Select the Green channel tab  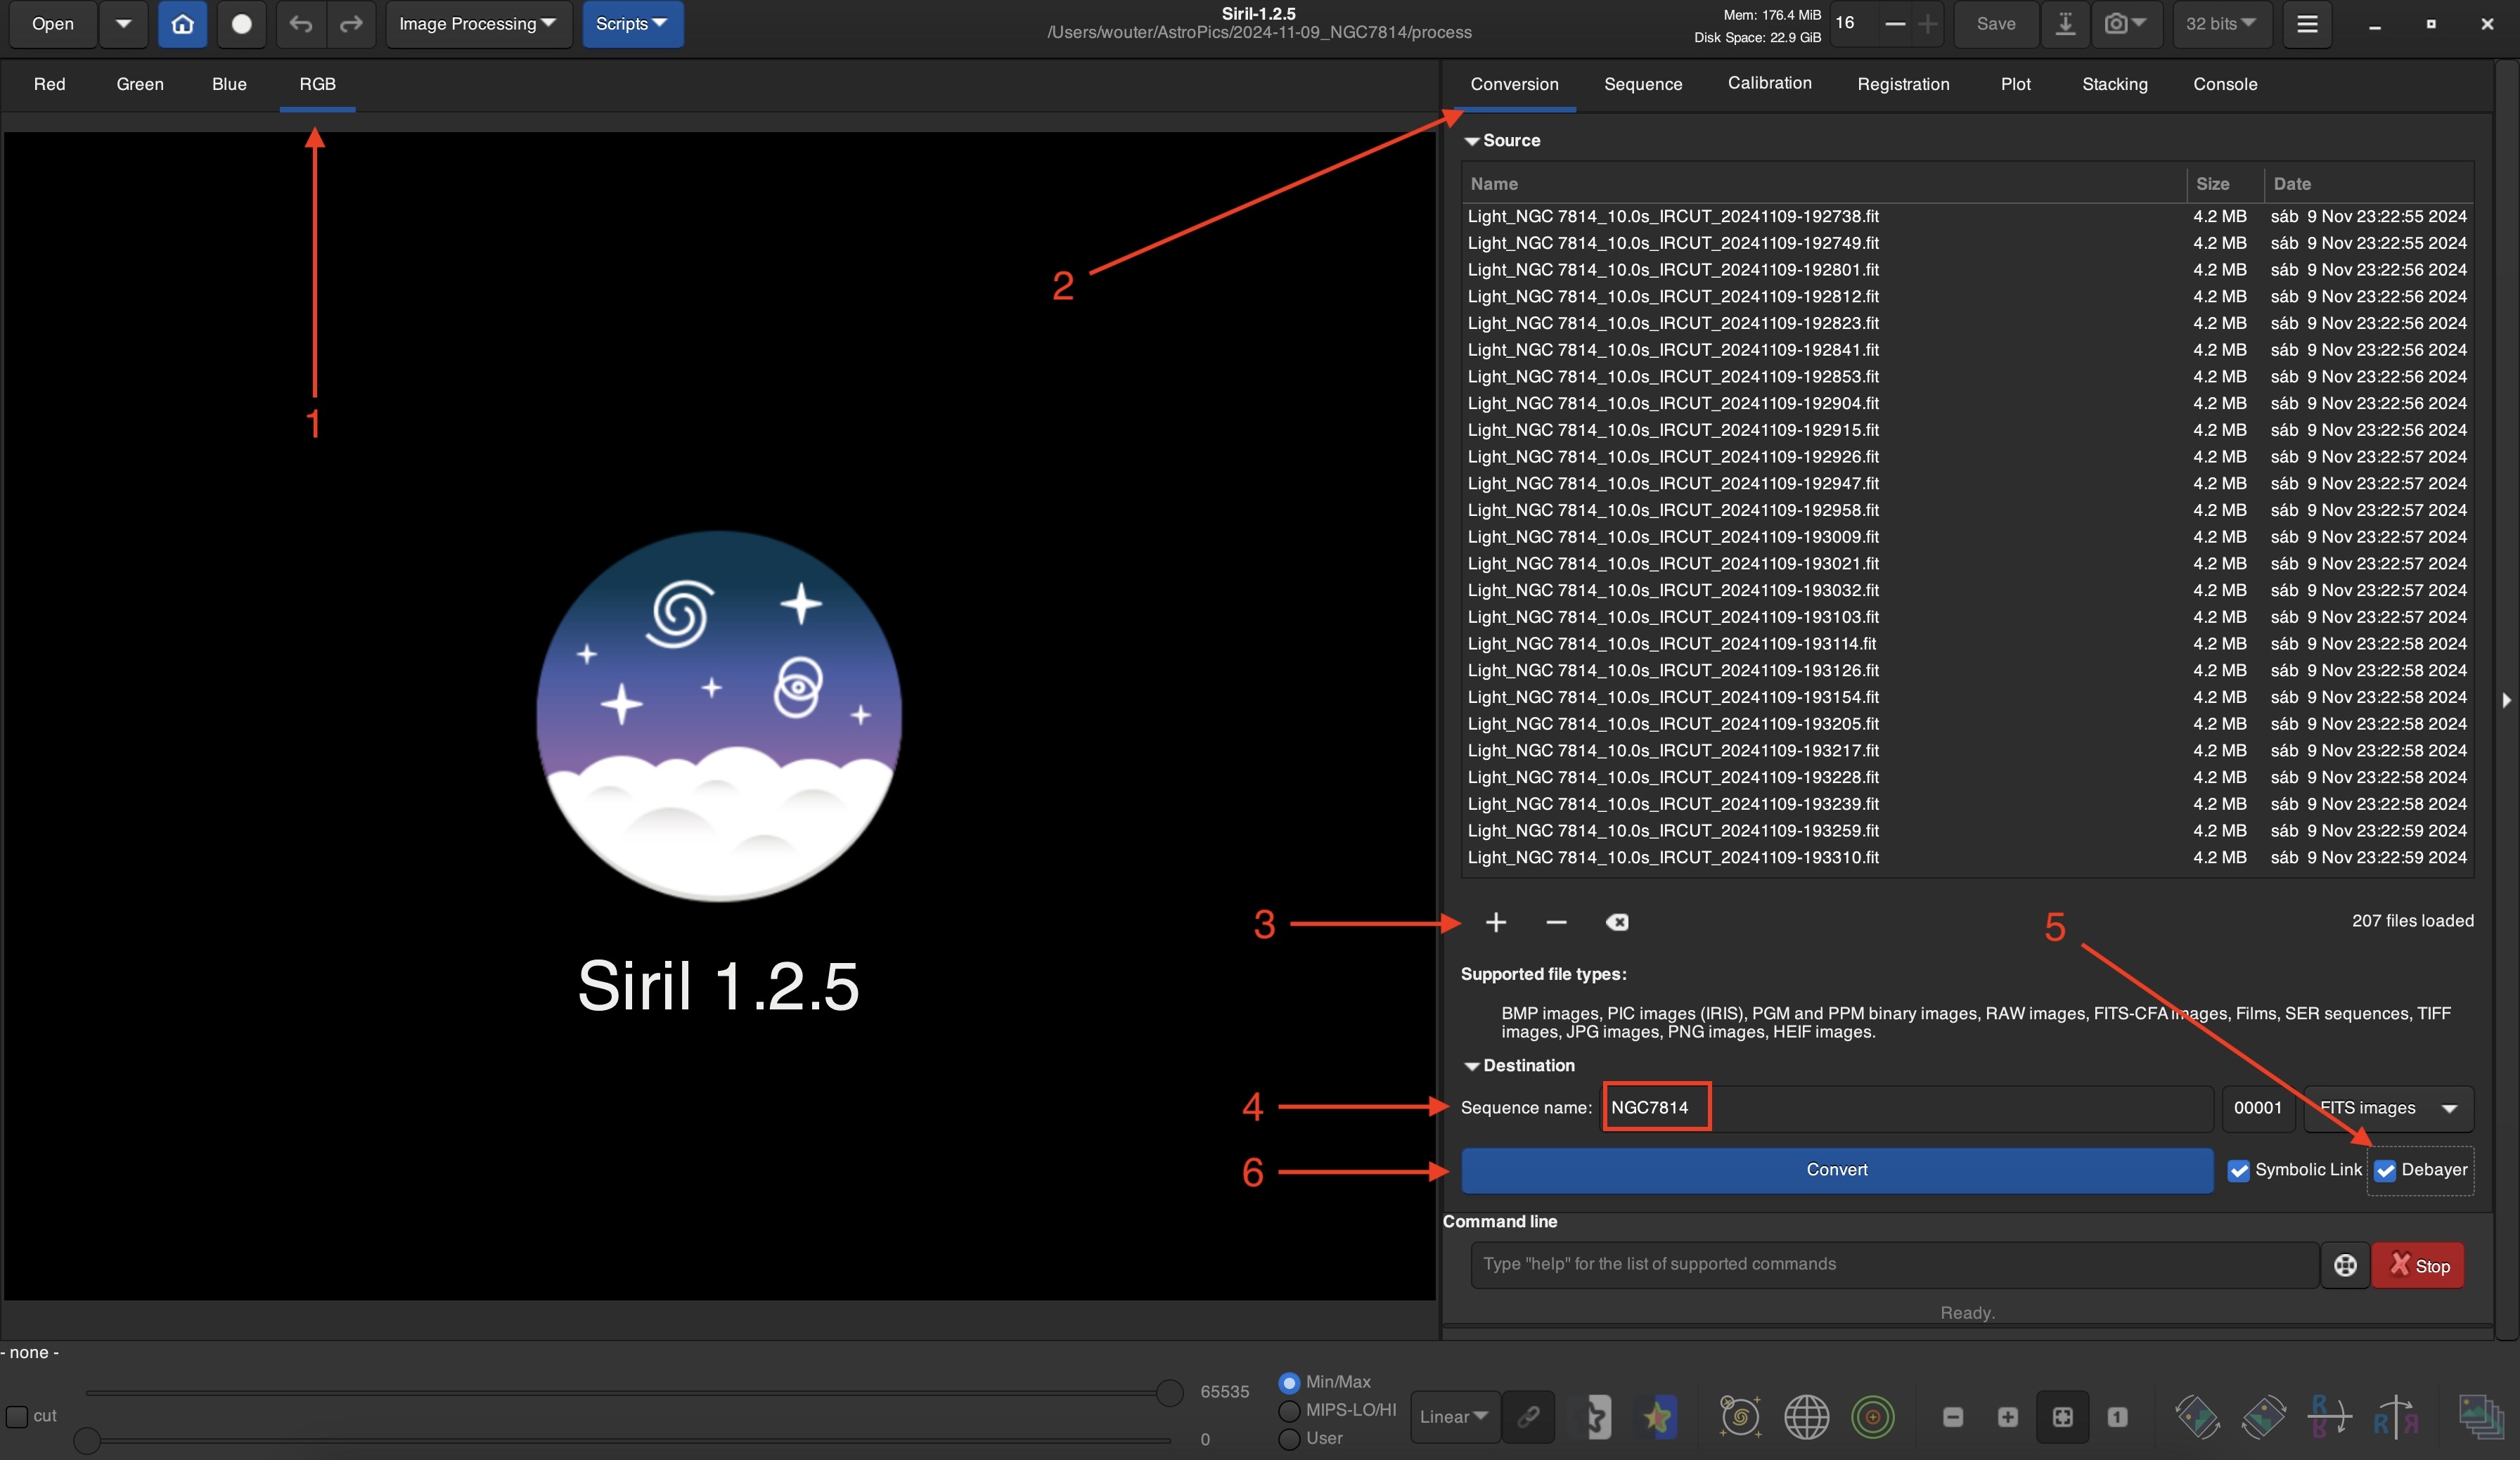click(140, 84)
